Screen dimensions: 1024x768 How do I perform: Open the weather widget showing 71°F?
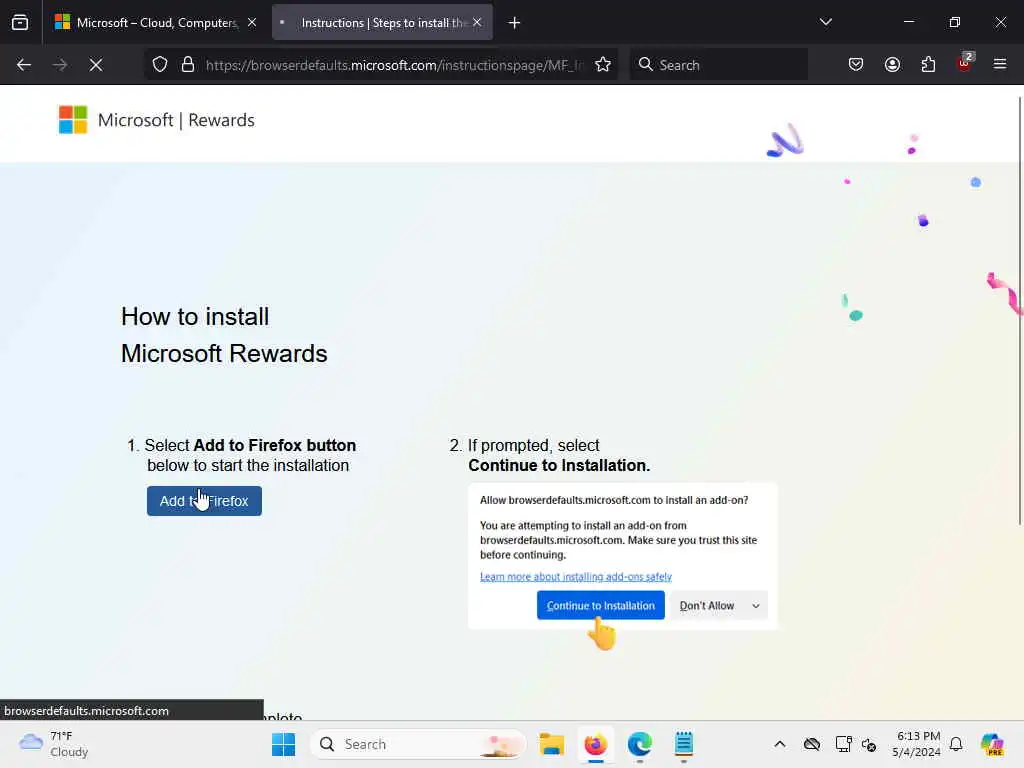click(54, 744)
